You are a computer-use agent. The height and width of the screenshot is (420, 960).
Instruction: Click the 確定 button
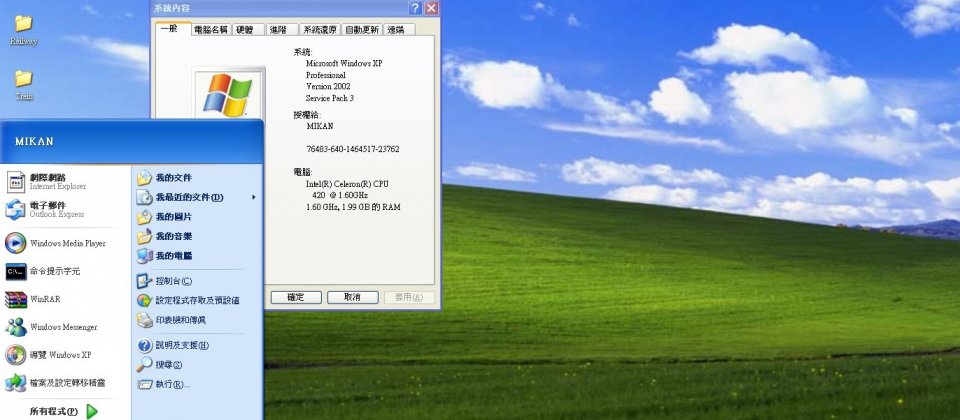(x=296, y=297)
